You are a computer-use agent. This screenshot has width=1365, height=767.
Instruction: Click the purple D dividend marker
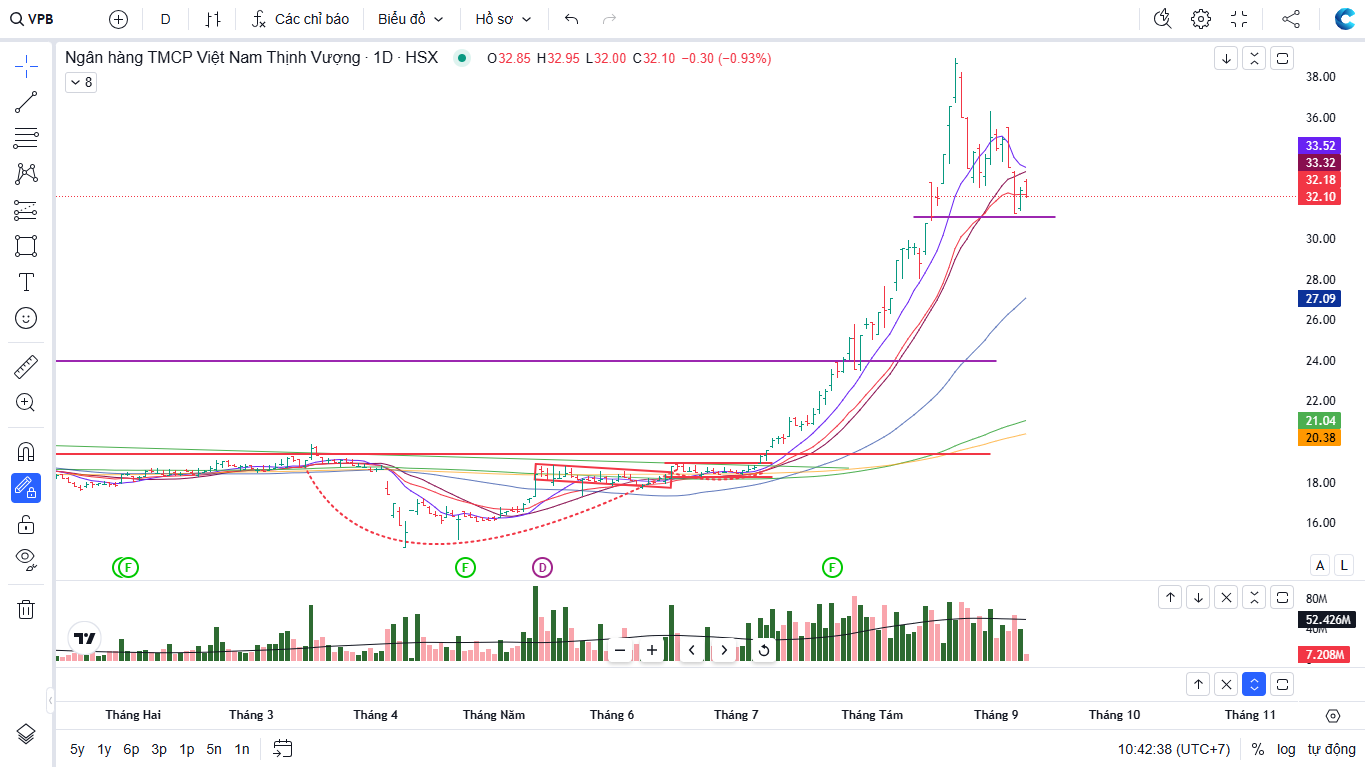point(542,568)
